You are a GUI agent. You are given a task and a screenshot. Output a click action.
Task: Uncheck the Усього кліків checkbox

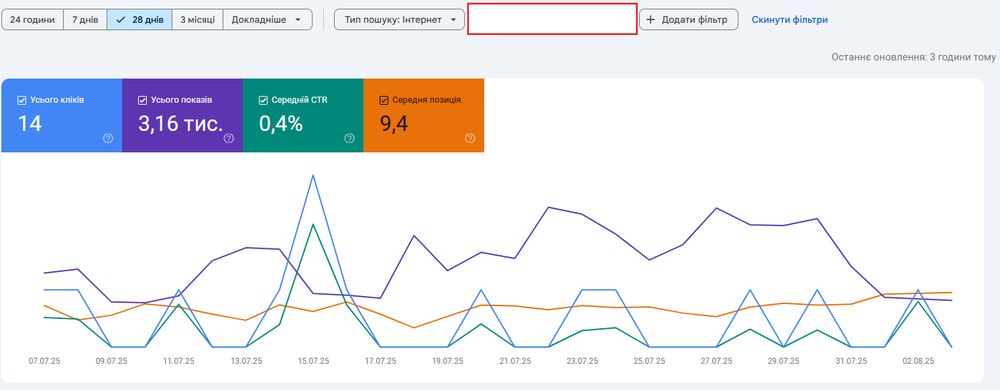coord(22,100)
